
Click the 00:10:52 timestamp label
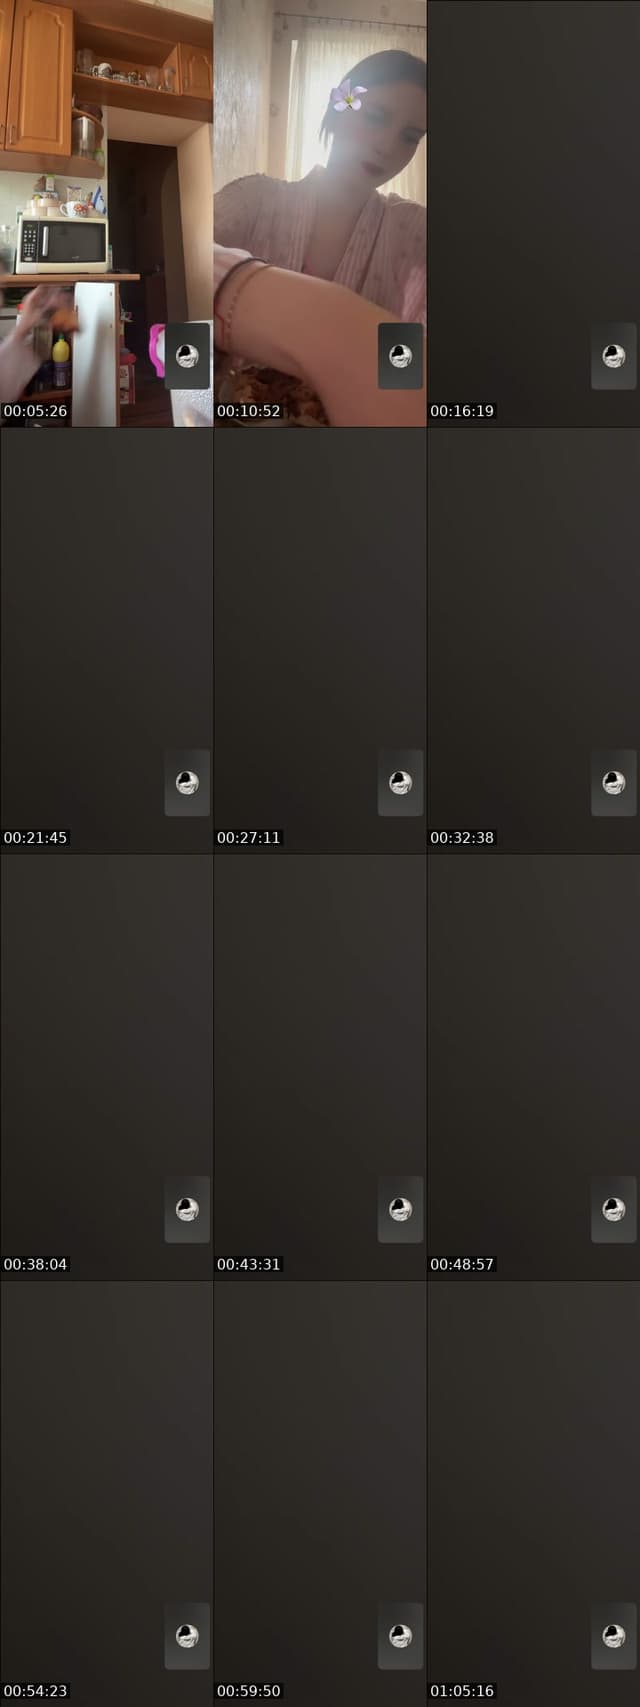(x=249, y=411)
